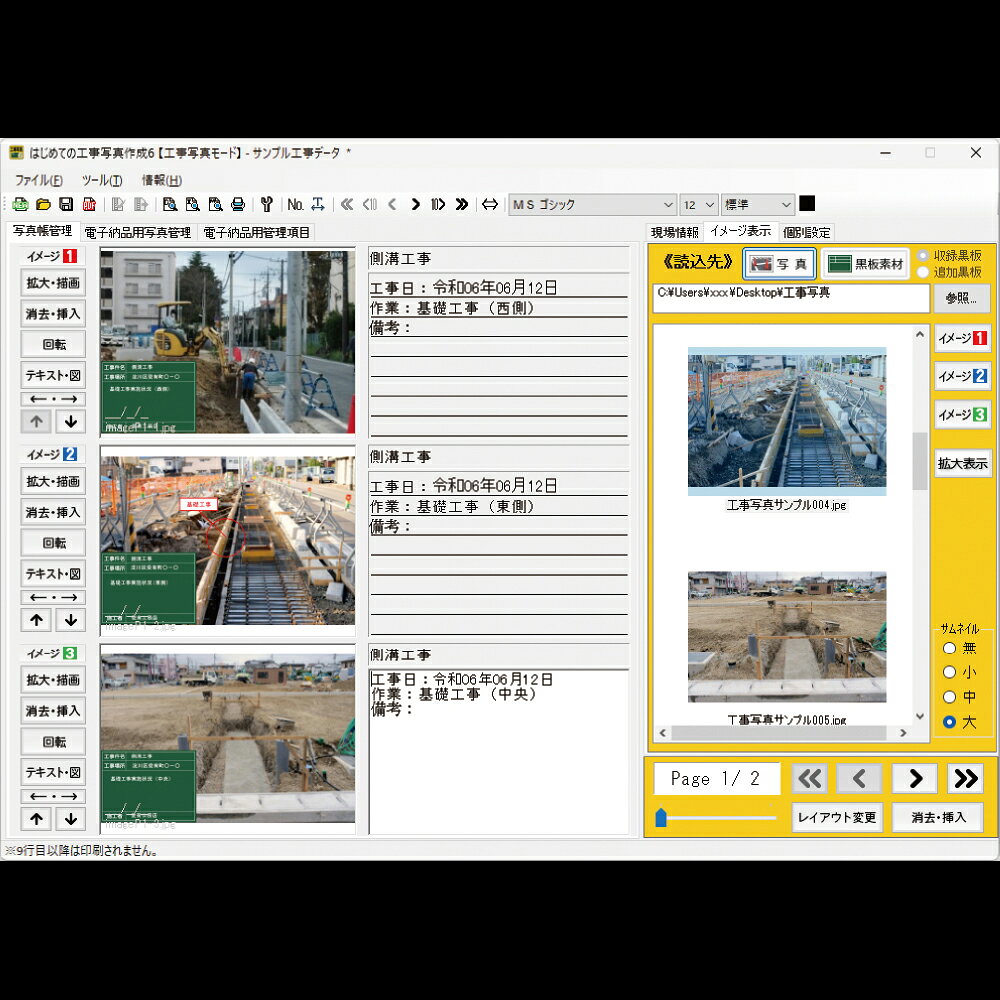Screen dimensions: 1000x1000
Task: Go to last page with double-right arrow
Action: click(x=965, y=778)
